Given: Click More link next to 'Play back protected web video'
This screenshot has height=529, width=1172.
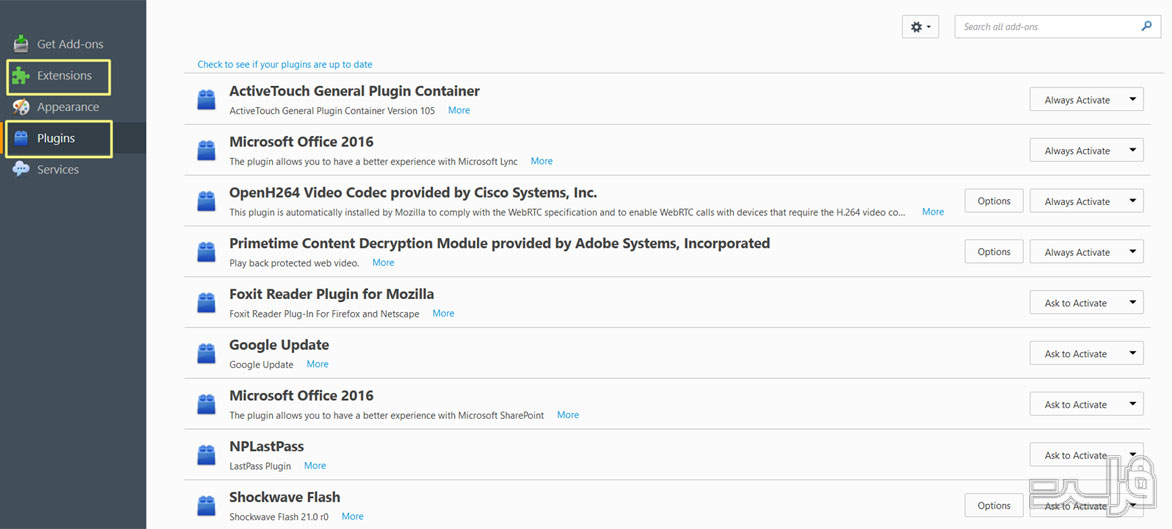Looking at the screenshot, I should 383,262.
